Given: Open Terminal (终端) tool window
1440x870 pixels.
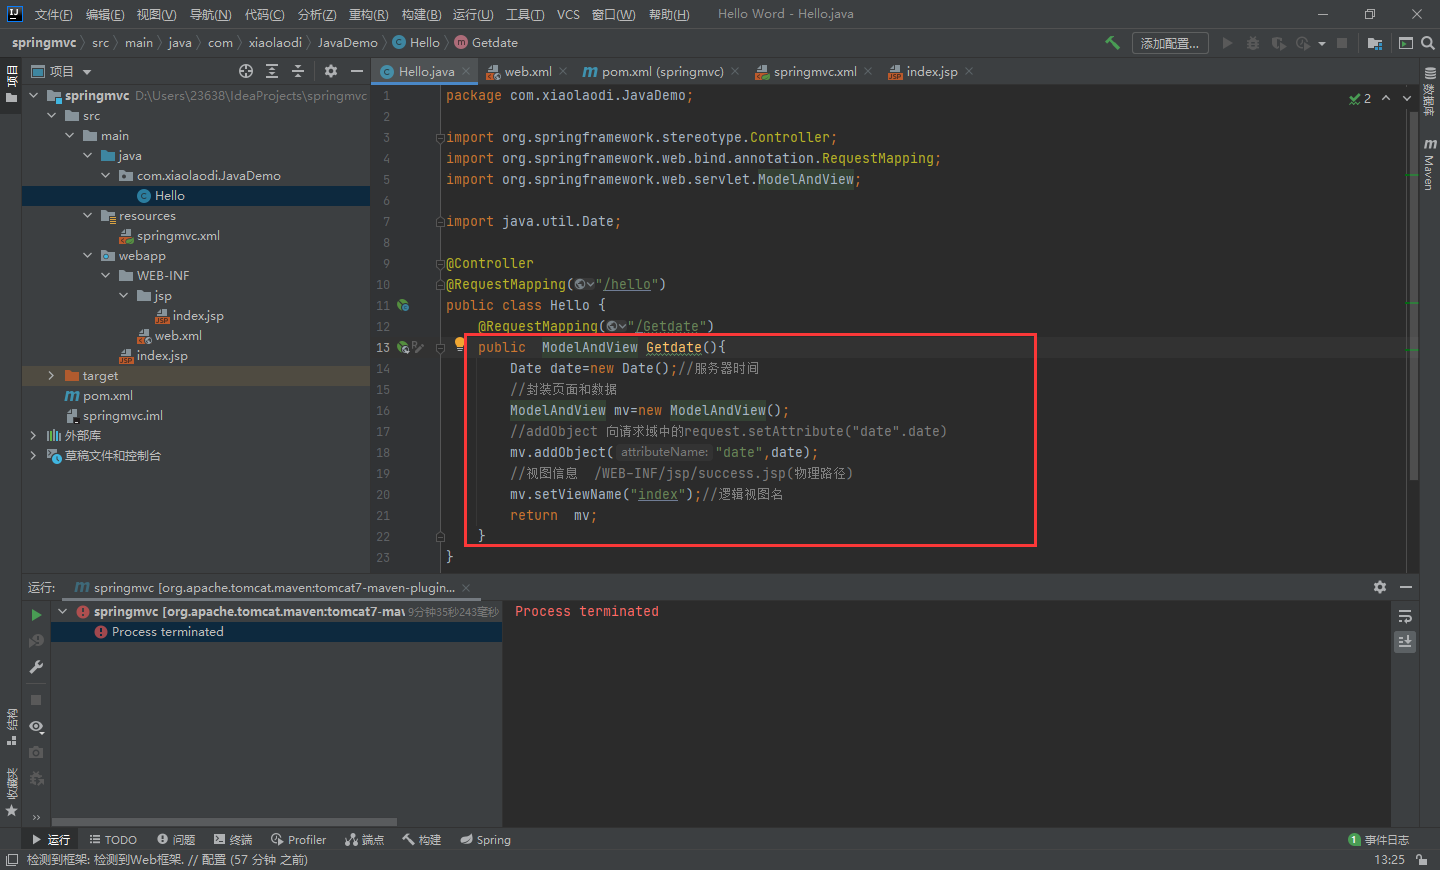Looking at the screenshot, I should pos(233,840).
